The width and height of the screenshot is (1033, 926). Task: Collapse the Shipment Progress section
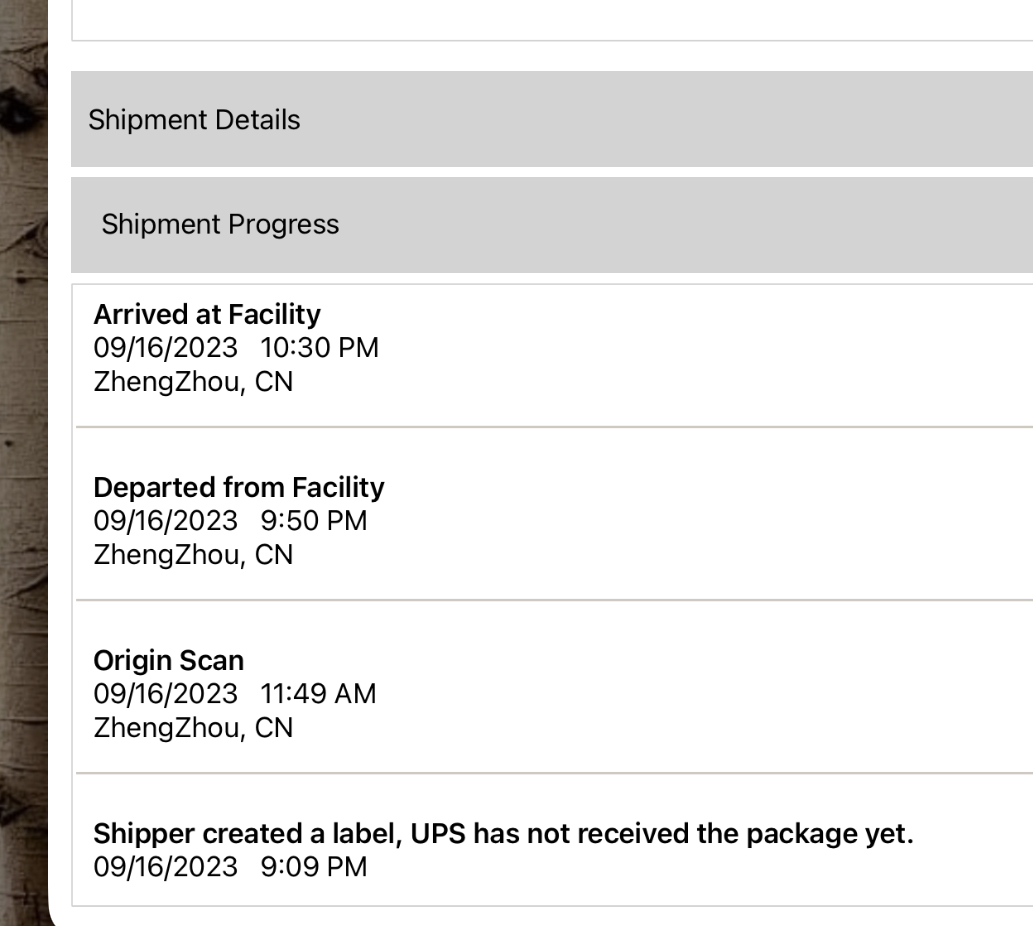[220, 224]
